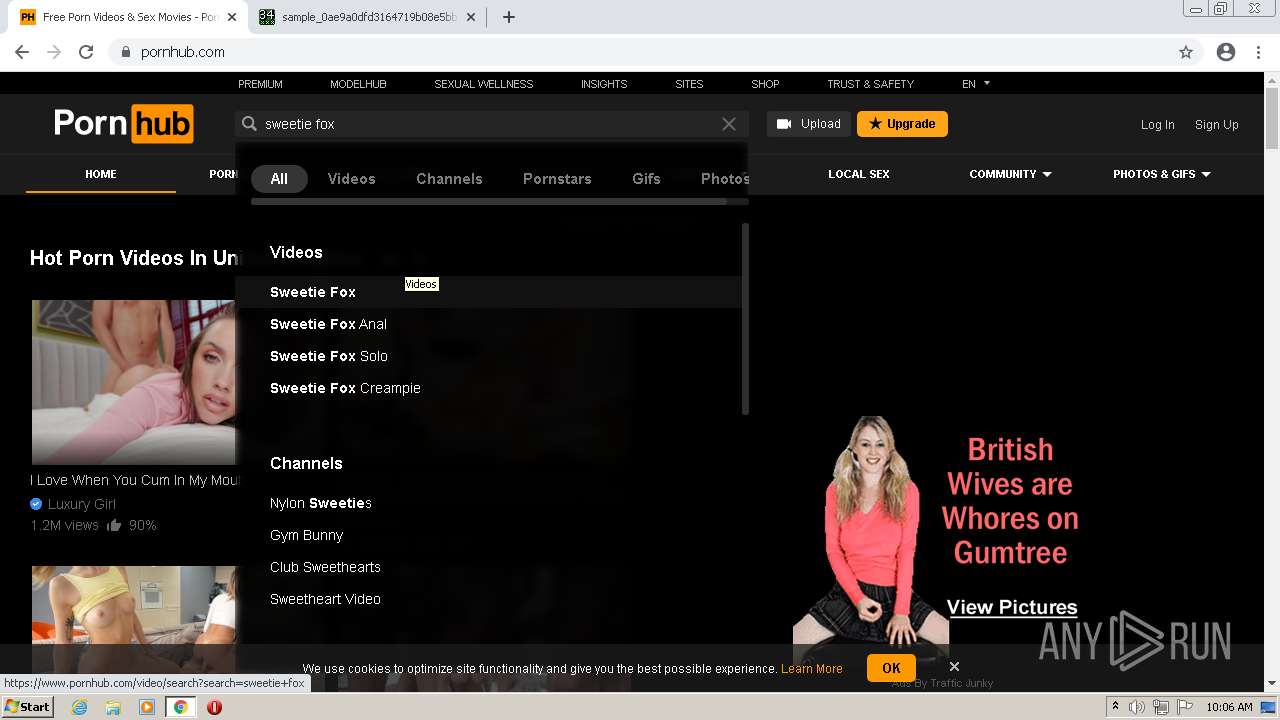Open the PREMIUM top menu link
The image size is (1280, 720).
point(260,84)
